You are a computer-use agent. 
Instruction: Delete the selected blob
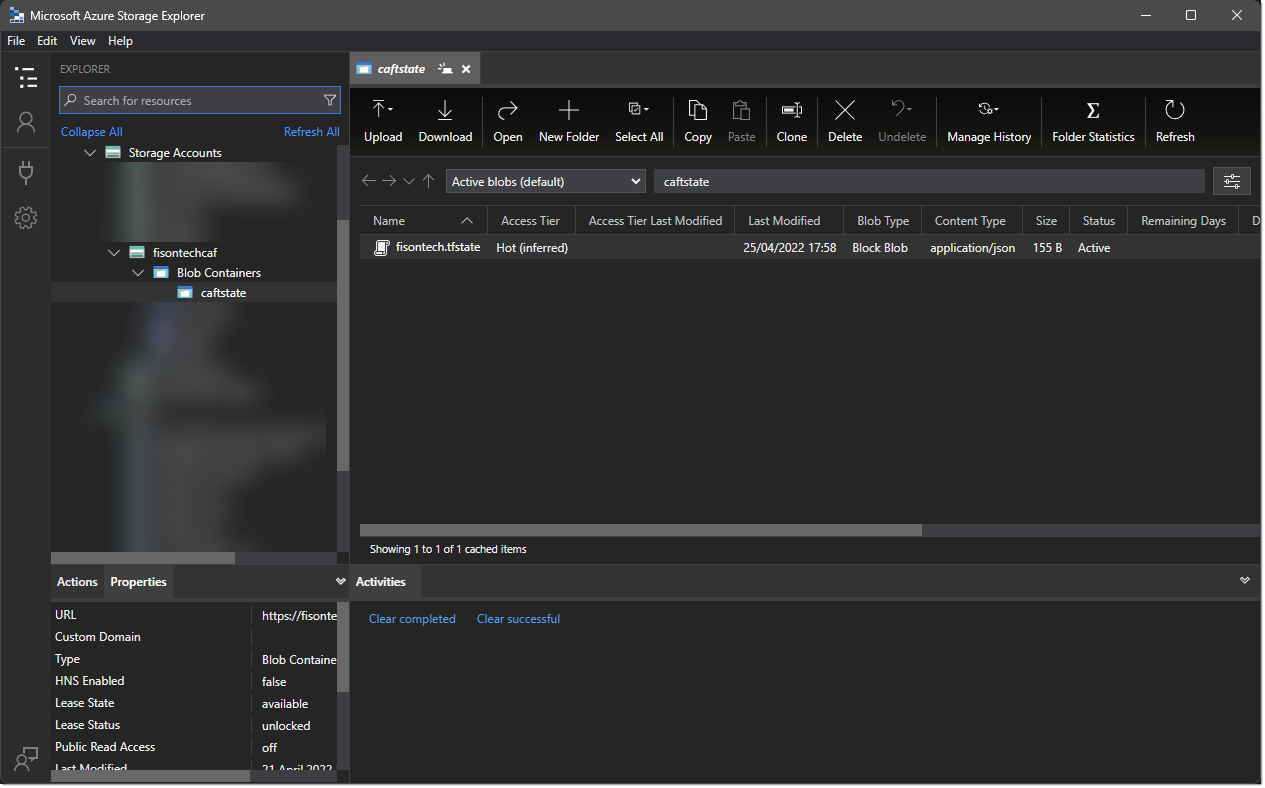tap(845, 122)
